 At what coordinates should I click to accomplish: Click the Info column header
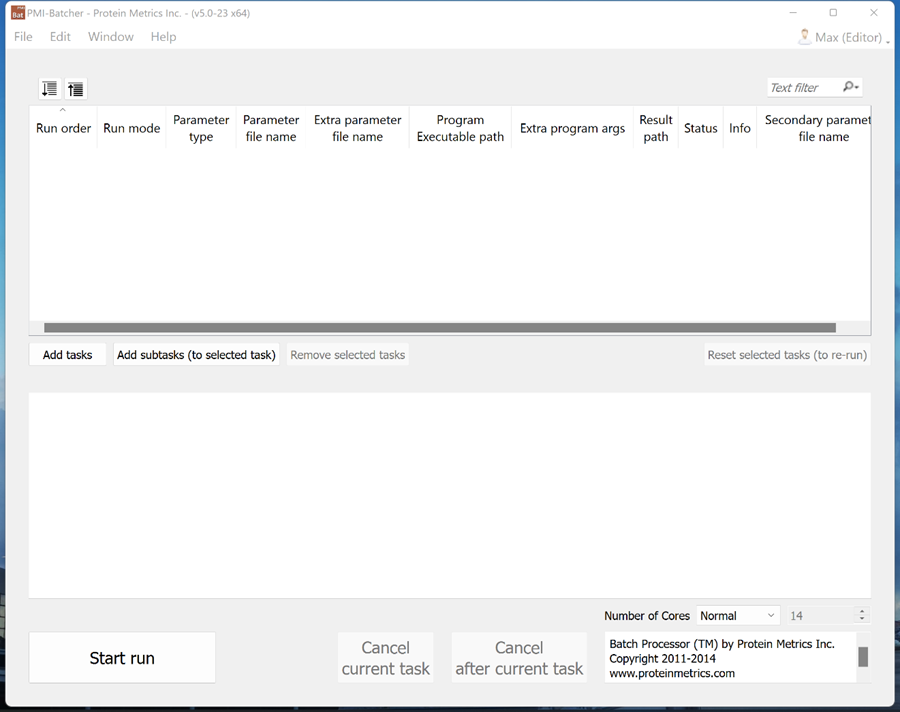point(740,128)
